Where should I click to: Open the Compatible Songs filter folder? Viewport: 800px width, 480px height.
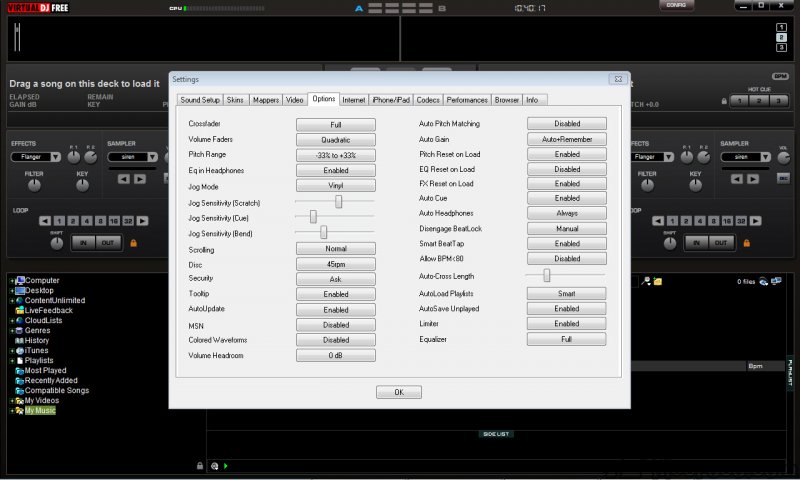pyautogui.click(x=52, y=390)
